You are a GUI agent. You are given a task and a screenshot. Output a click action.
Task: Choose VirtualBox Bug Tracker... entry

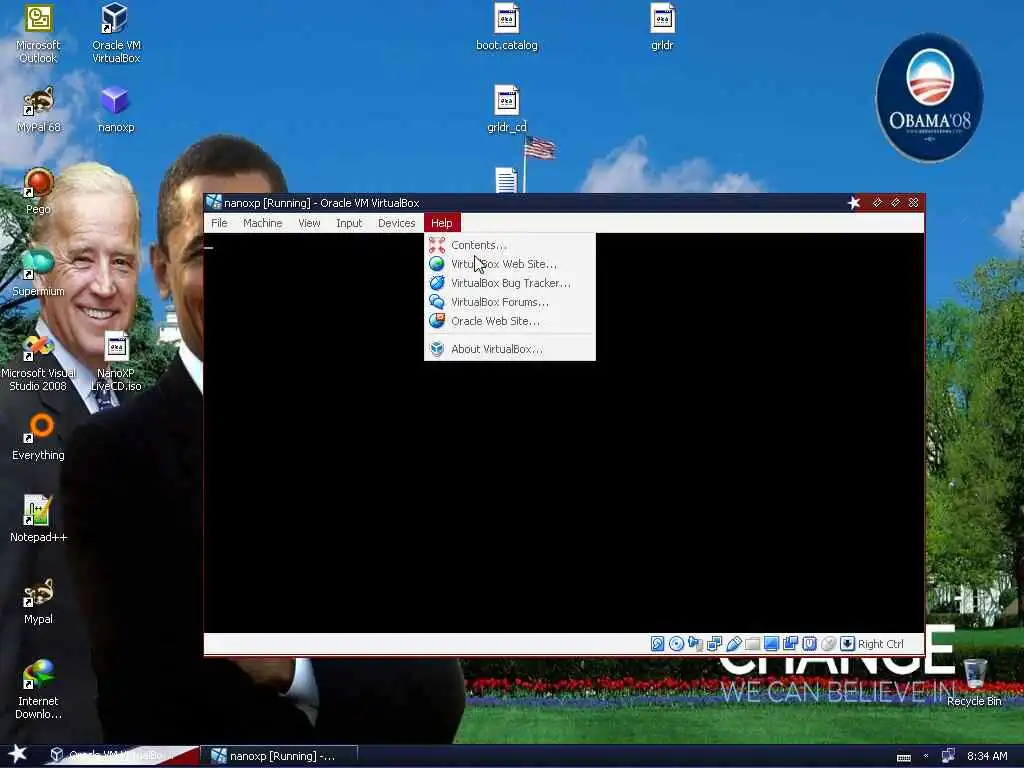(510, 283)
